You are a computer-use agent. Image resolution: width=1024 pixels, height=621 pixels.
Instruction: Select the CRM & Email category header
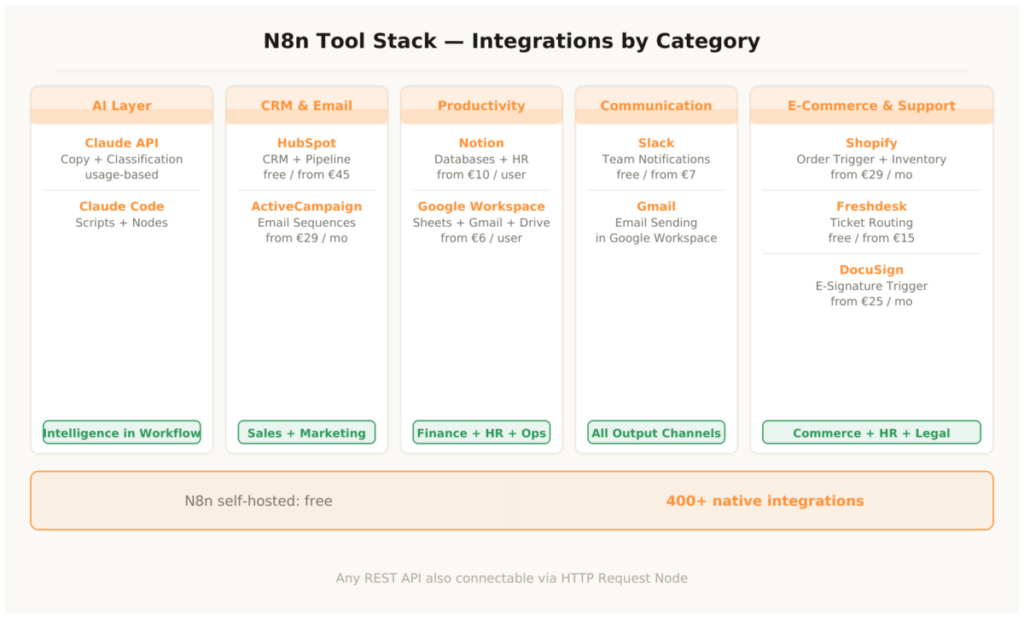point(306,105)
